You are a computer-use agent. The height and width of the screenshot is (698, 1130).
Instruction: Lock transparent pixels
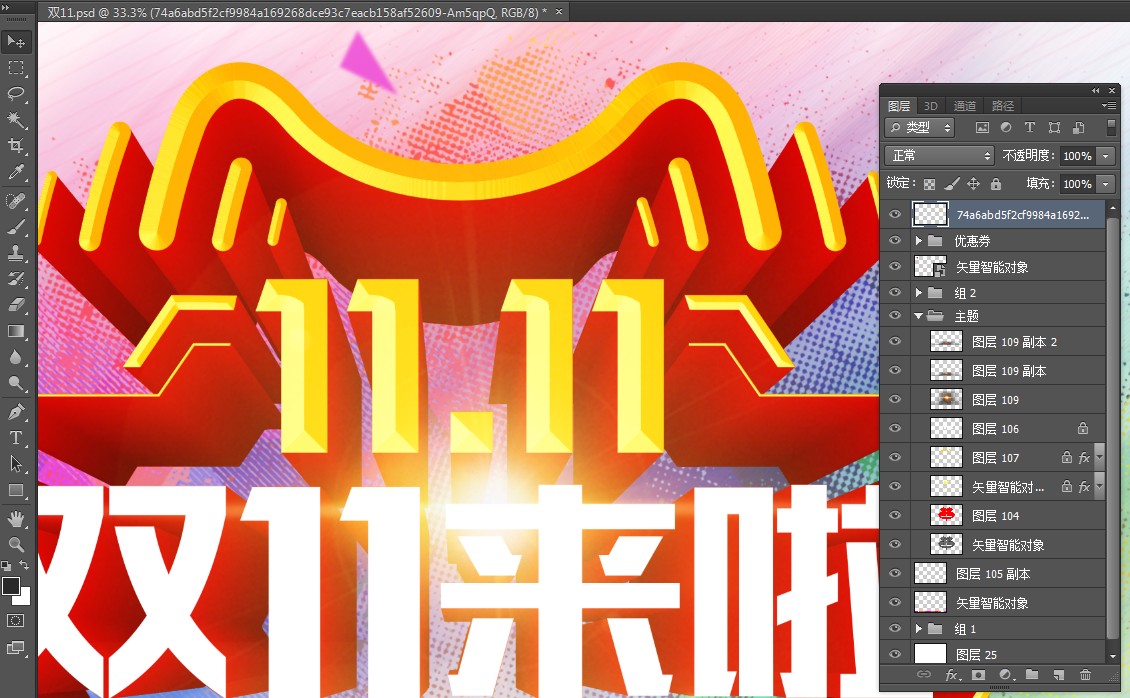930,184
